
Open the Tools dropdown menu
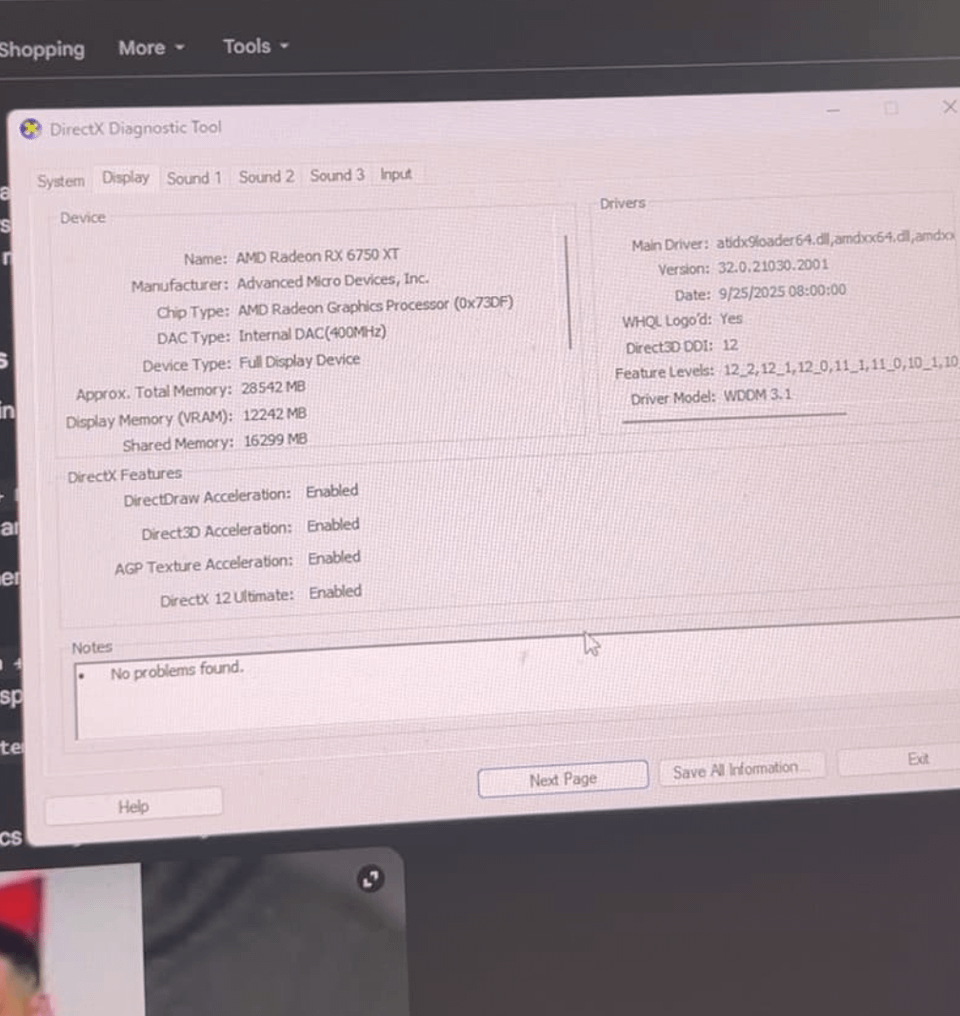(256, 47)
